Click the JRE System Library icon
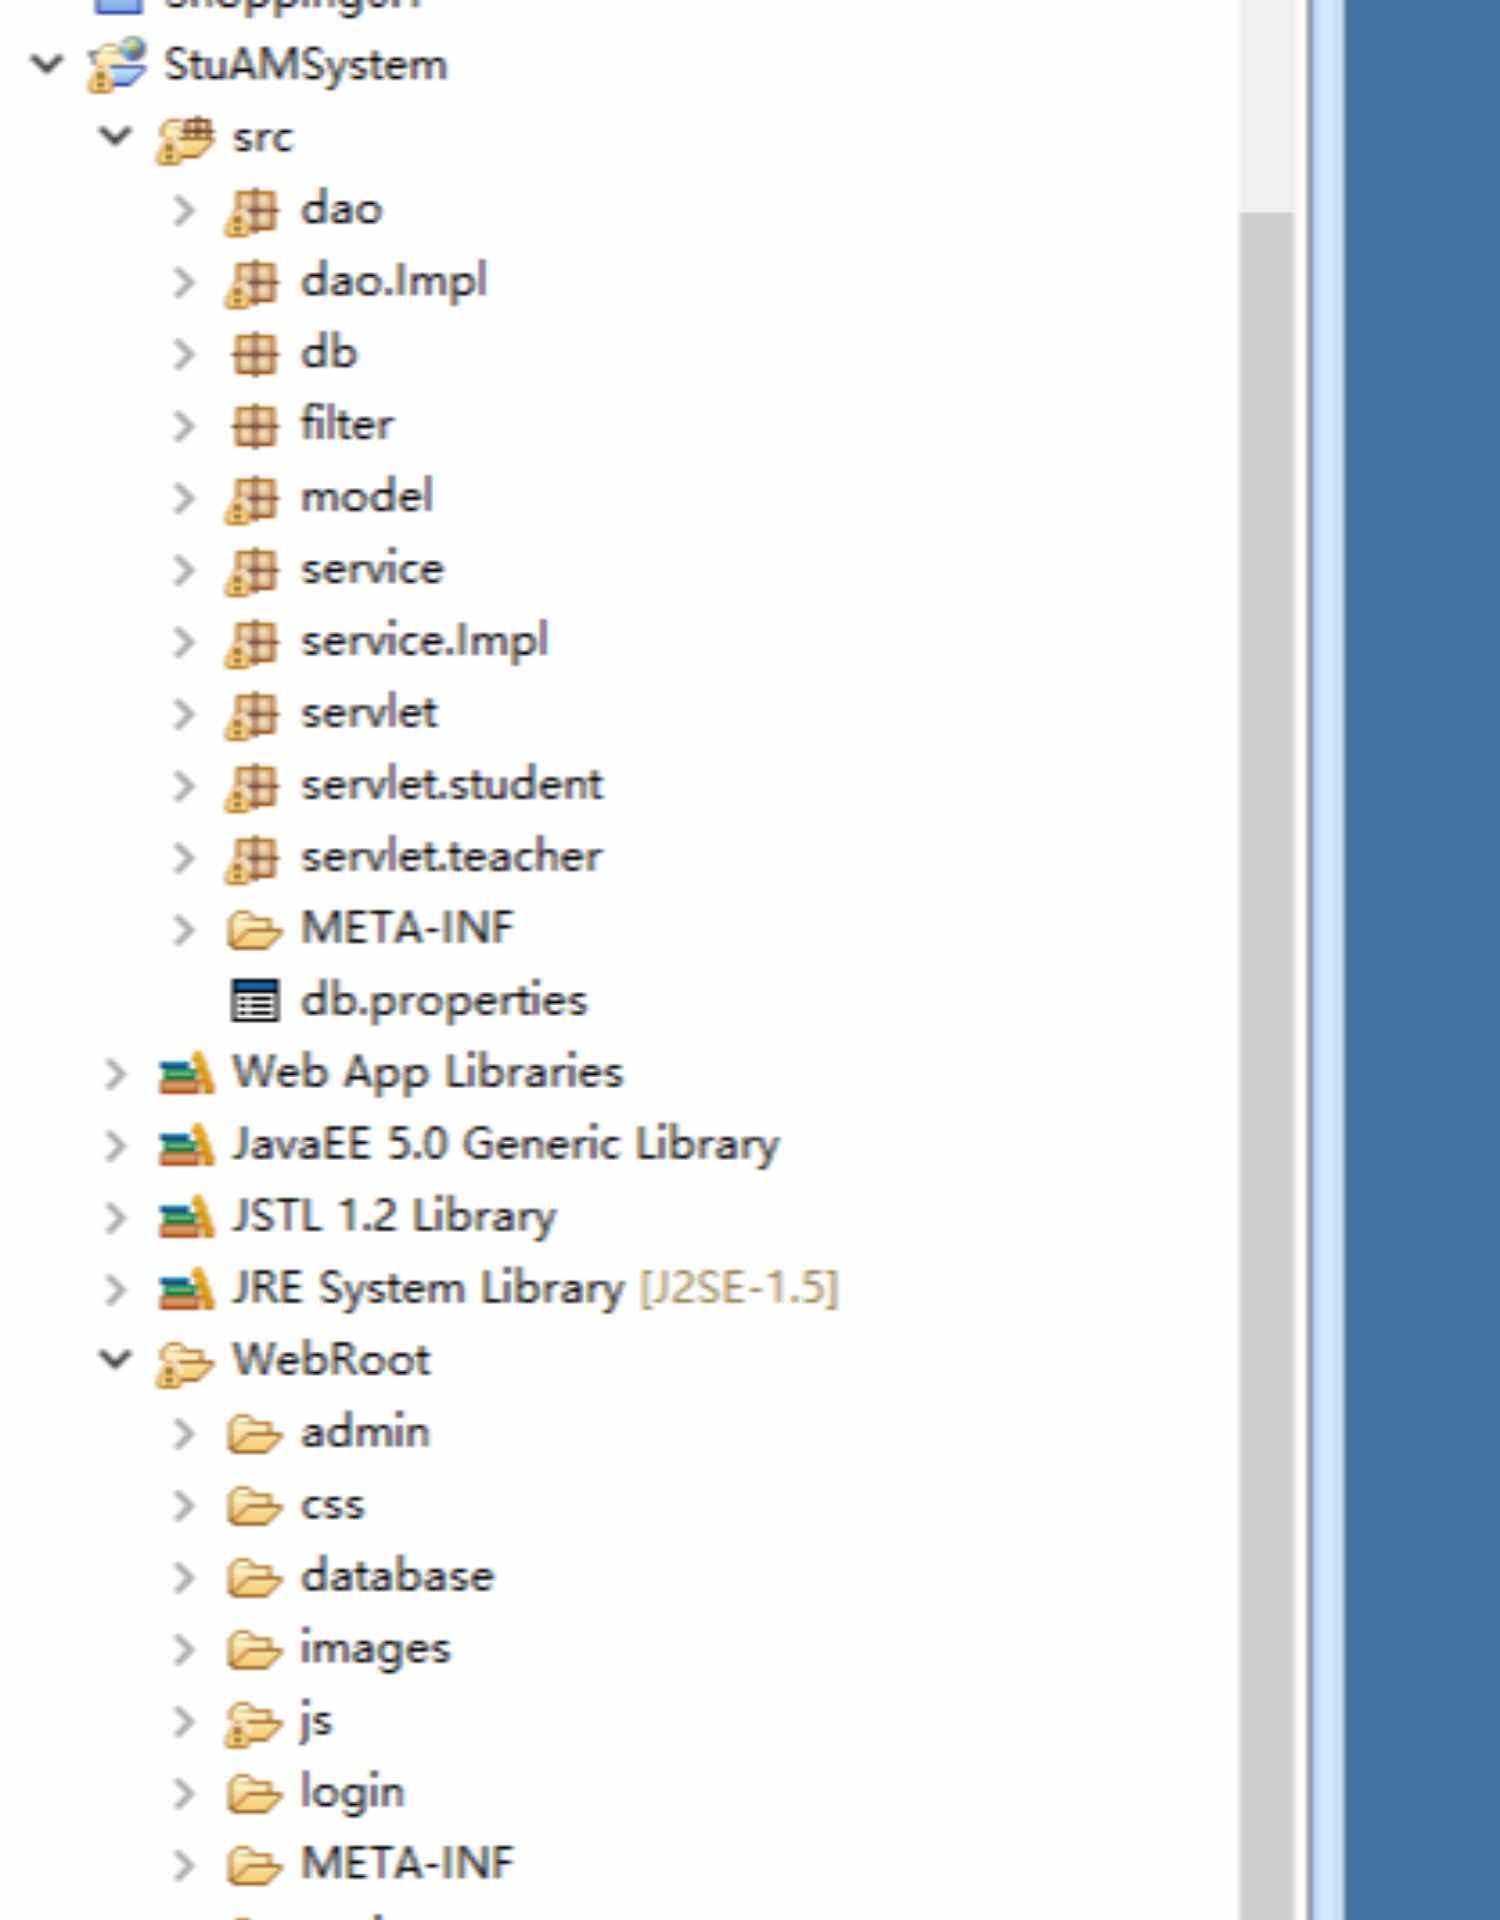This screenshot has width=1500, height=1920. point(186,1289)
